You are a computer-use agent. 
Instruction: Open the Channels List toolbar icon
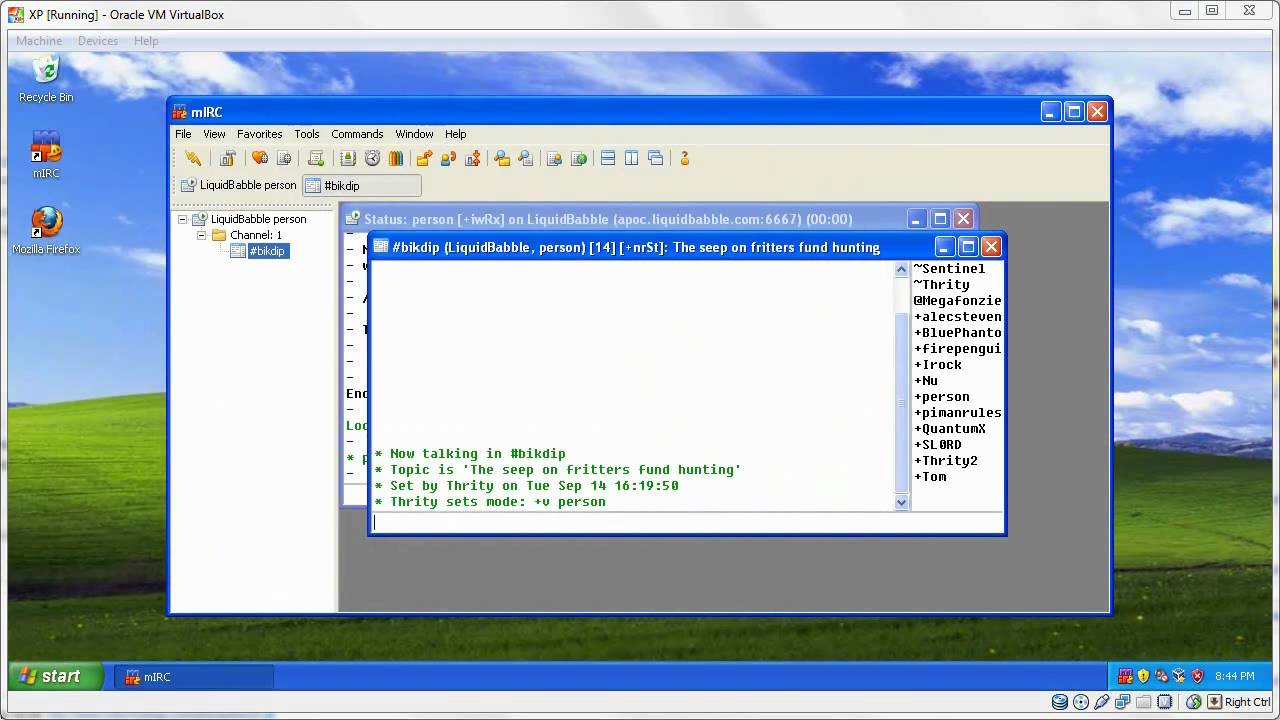coord(284,158)
